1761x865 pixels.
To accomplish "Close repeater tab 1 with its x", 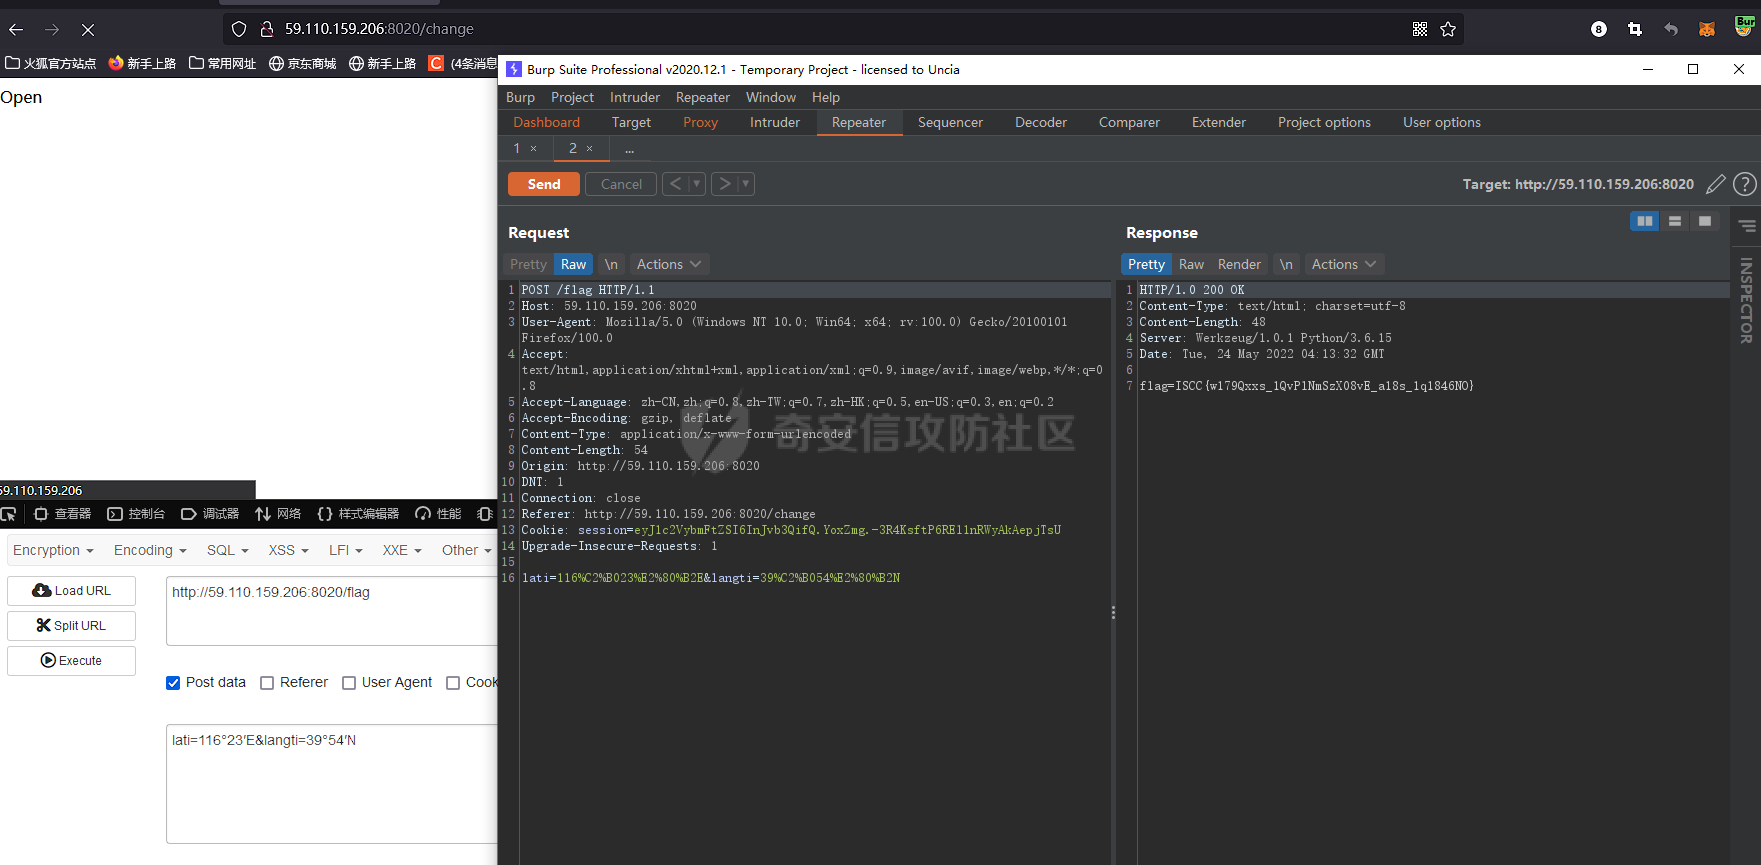I will pyautogui.click(x=534, y=149).
